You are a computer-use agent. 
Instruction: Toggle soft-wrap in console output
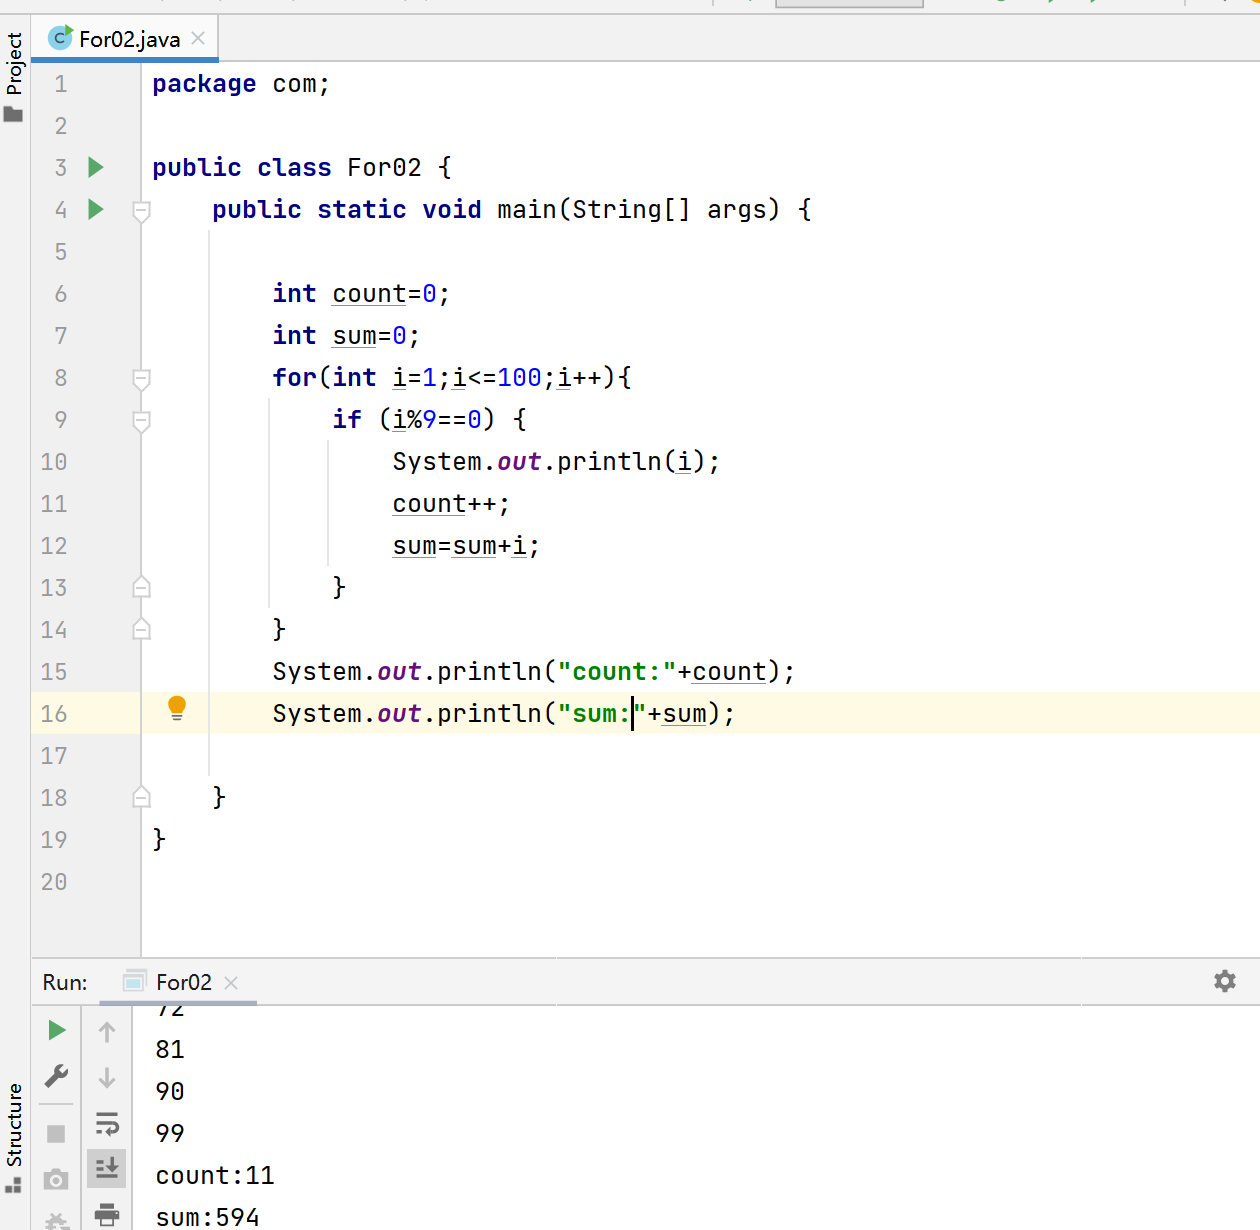pos(107,1123)
